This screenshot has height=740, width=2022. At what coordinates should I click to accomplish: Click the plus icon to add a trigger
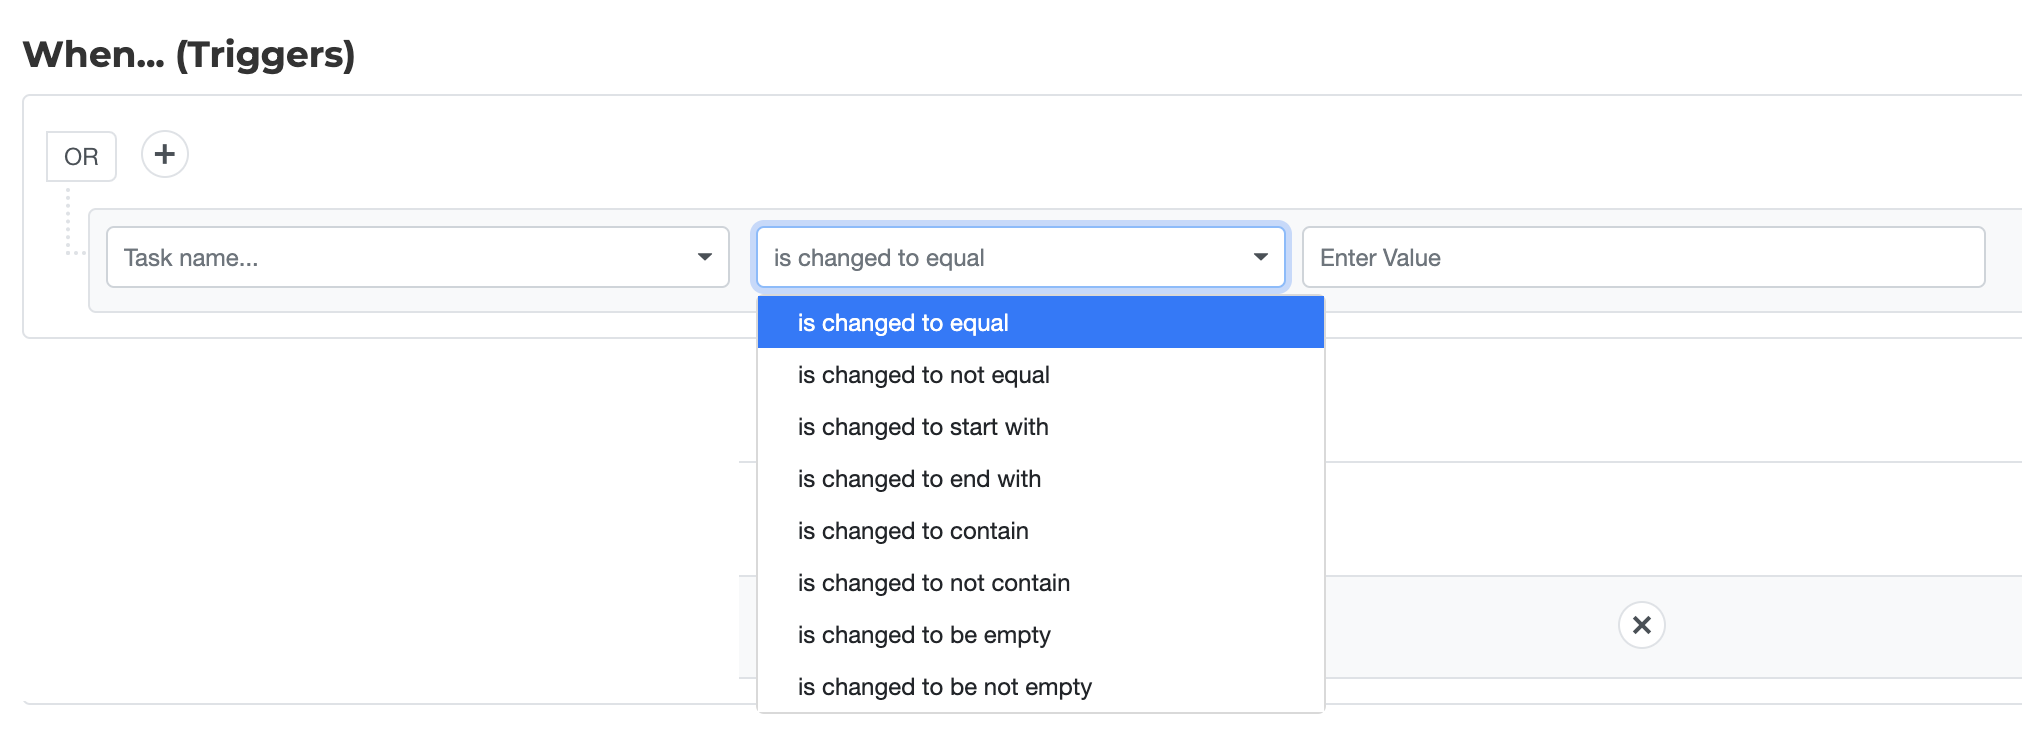click(x=165, y=155)
